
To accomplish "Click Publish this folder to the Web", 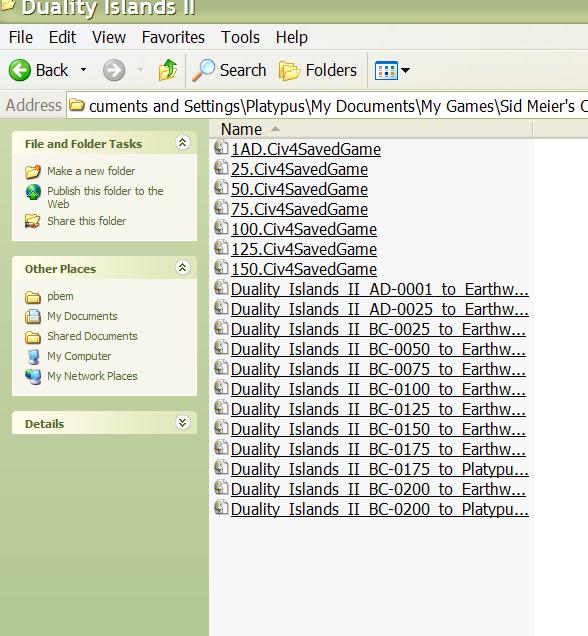I will tap(105, 197).
